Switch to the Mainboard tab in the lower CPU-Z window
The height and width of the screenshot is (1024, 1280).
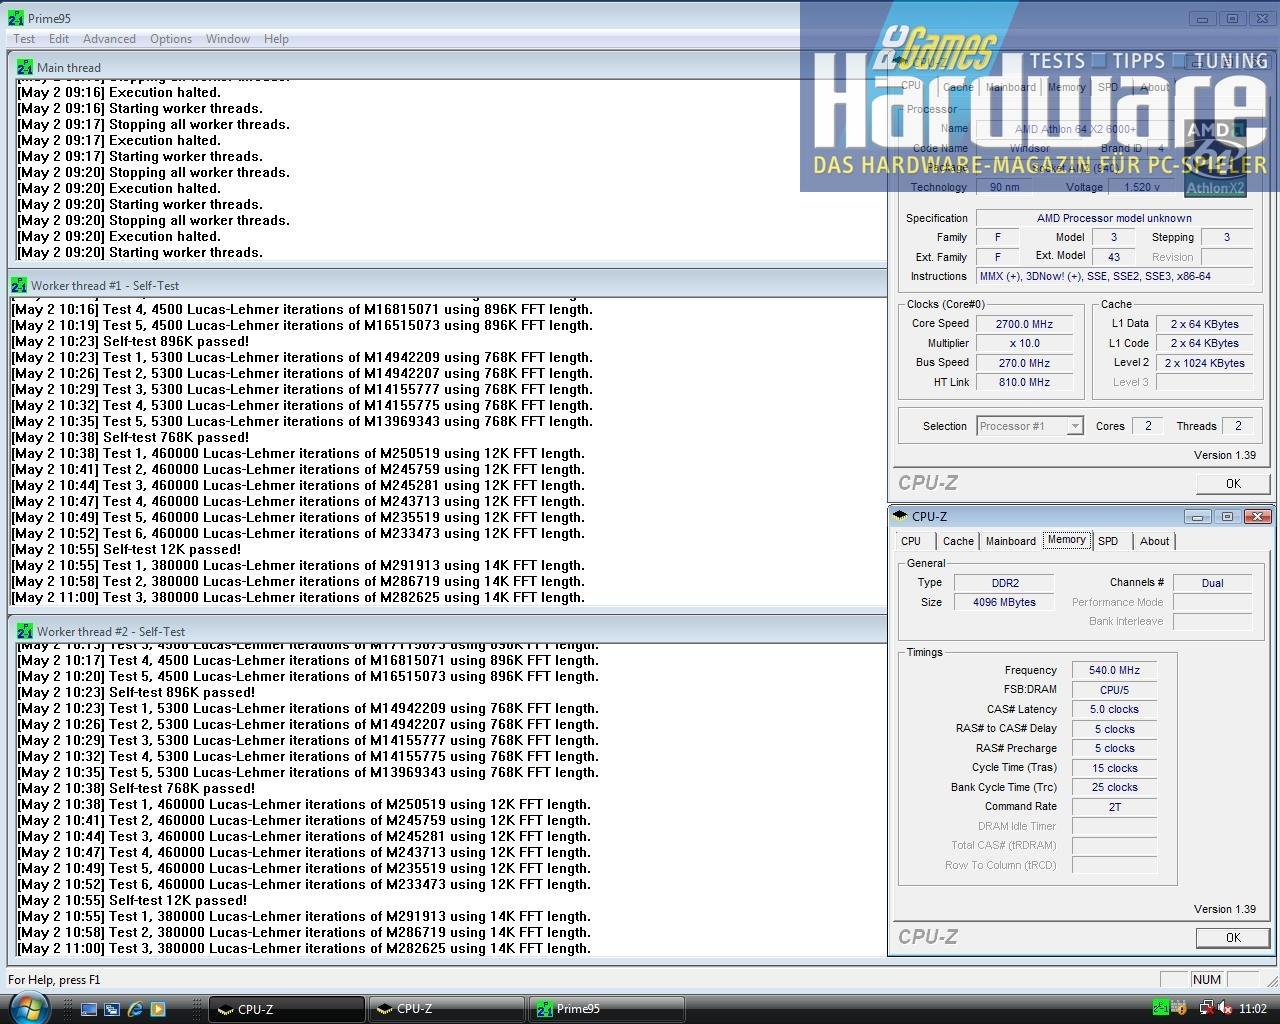tap(1011, 541)
